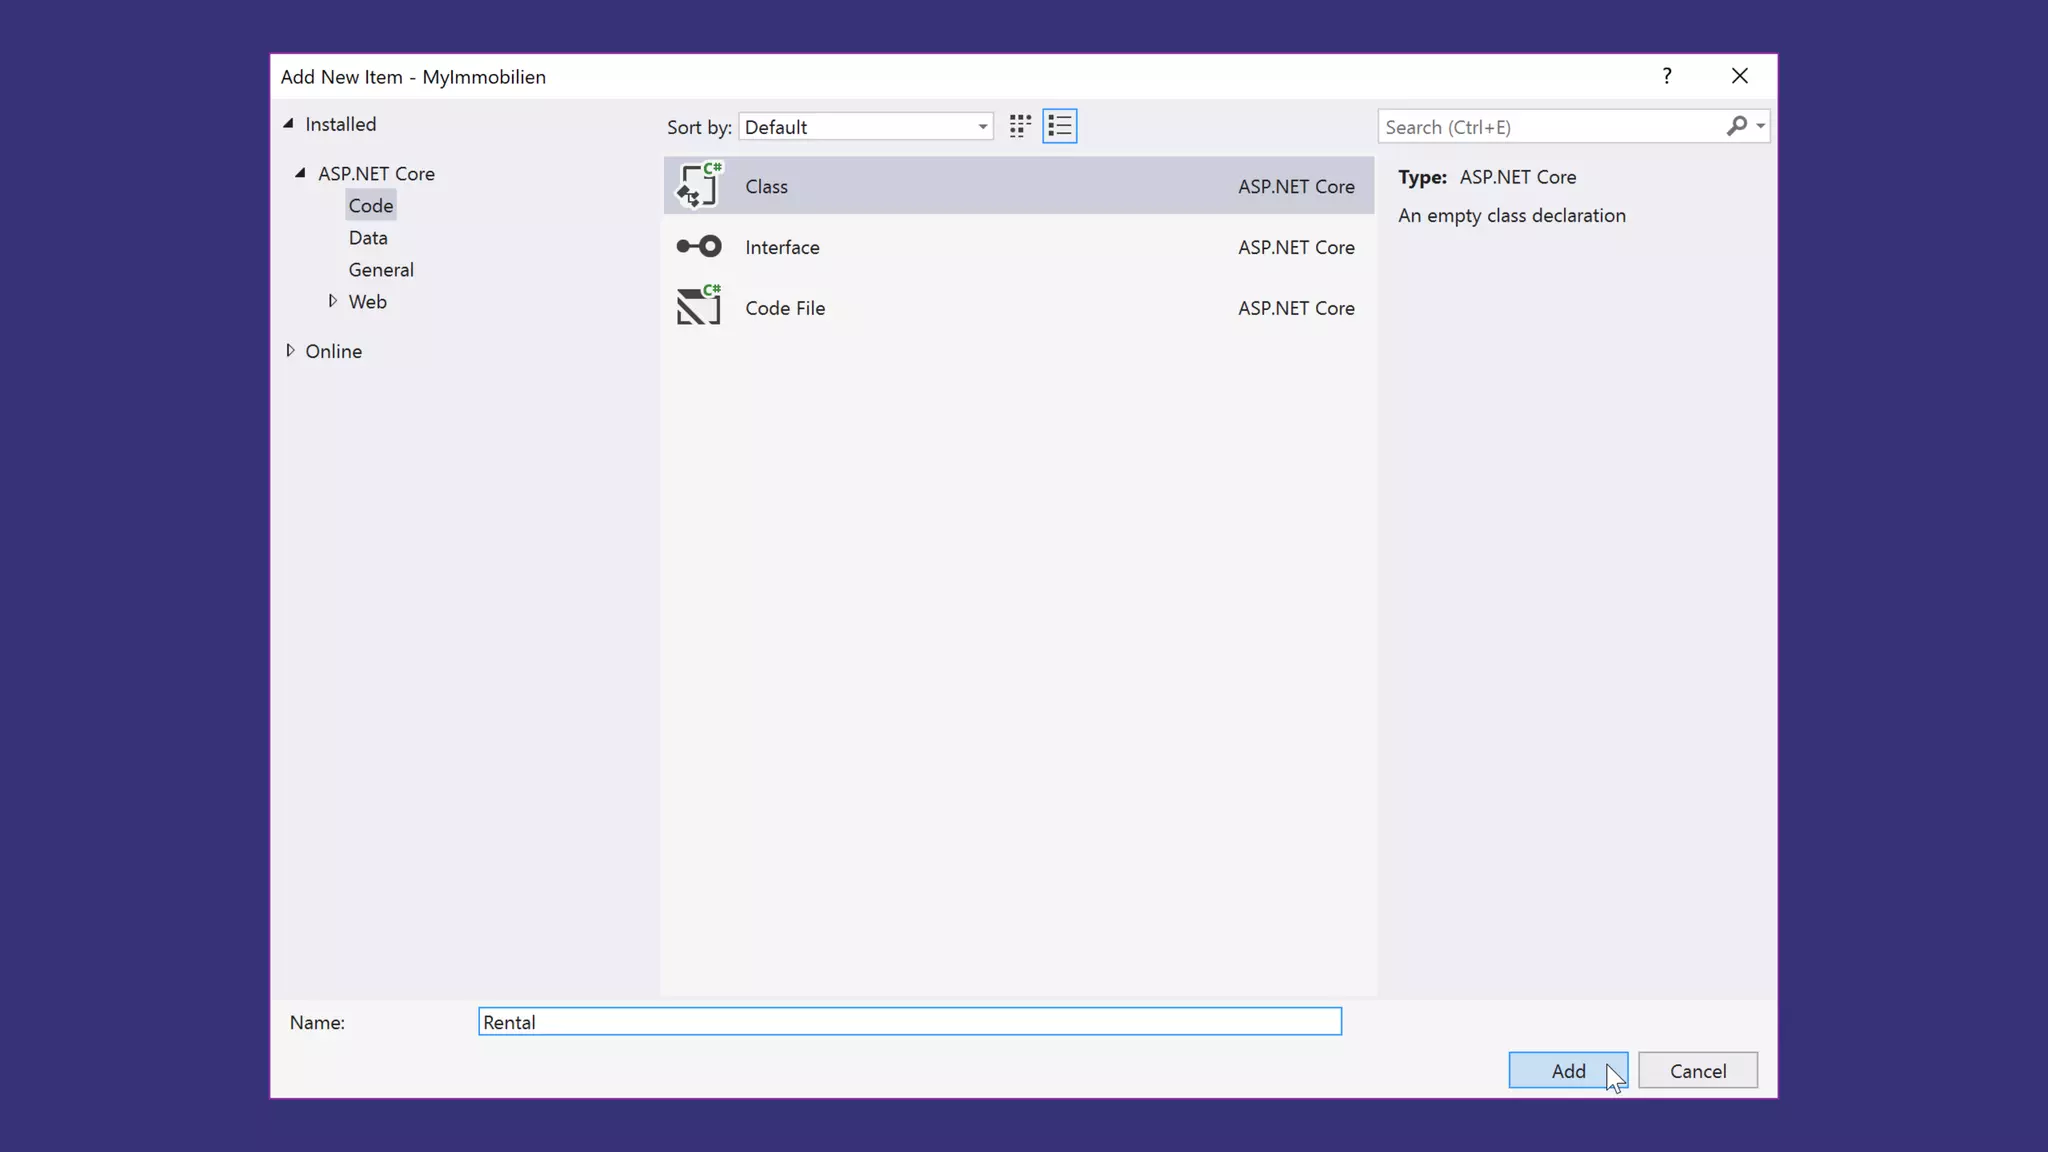This screenshot has width=2048, height=1152.
Task: Collapse the ASP.NET Core node
Action: tap(300, 173)
